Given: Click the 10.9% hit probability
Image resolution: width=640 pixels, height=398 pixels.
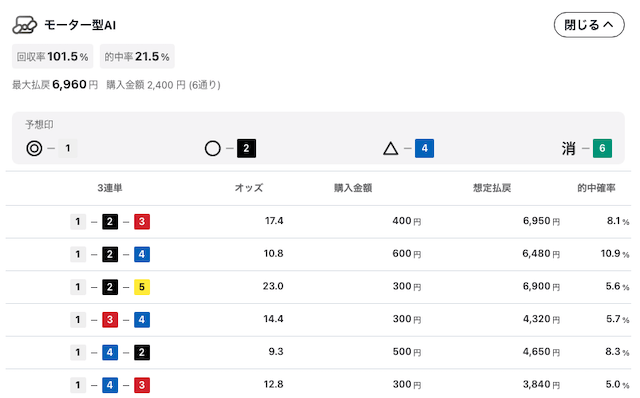Looking at the screenshot, I should tap(615, 253).
